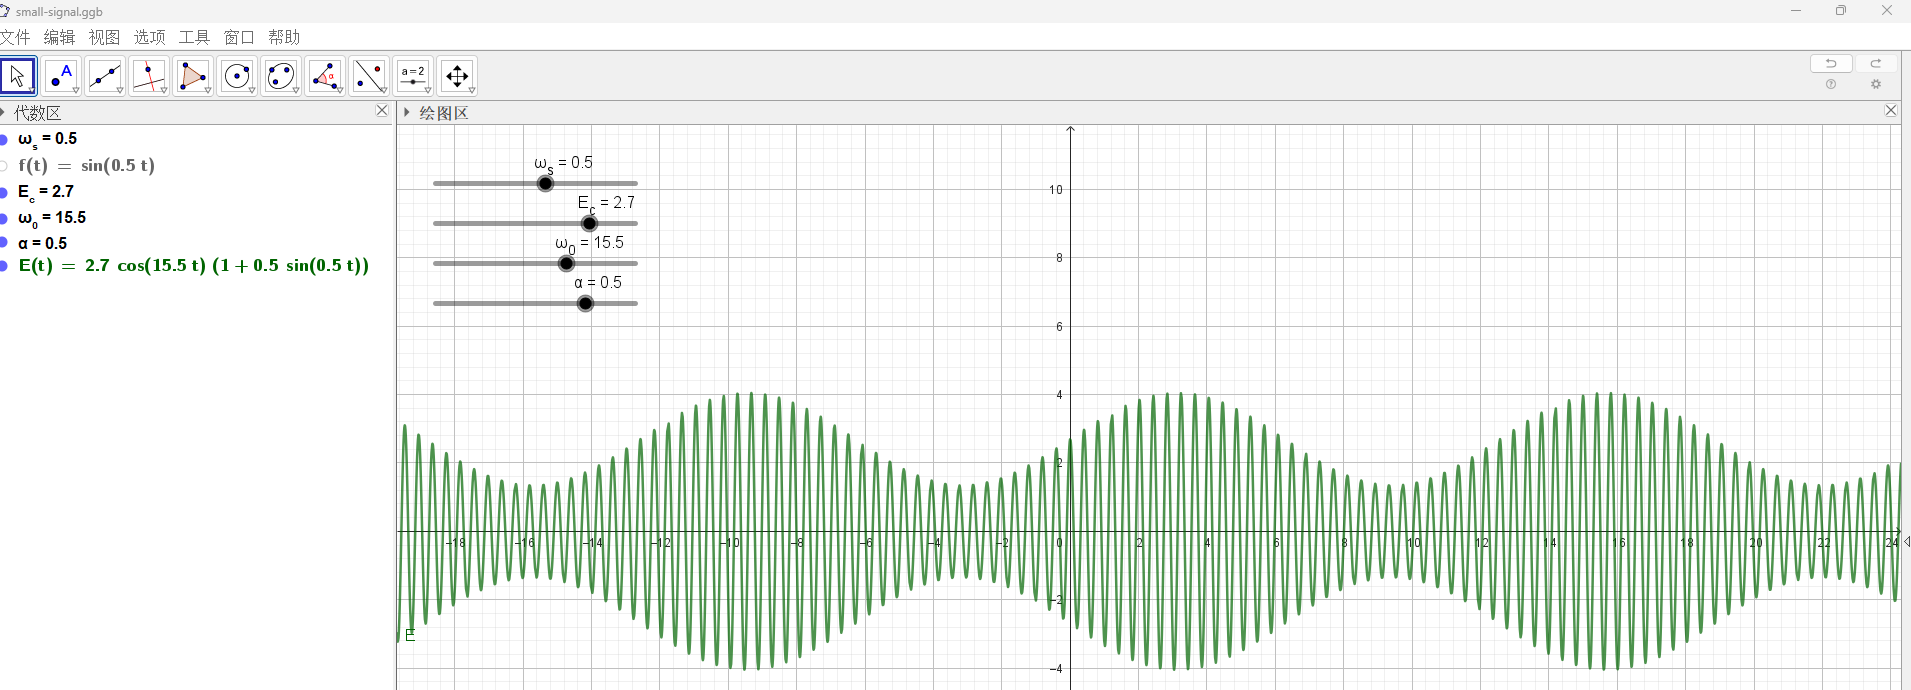Open the 编辑 menu
Viewport: 1911px width, 690px height.
pyautogui.click(x=60, y=37)
